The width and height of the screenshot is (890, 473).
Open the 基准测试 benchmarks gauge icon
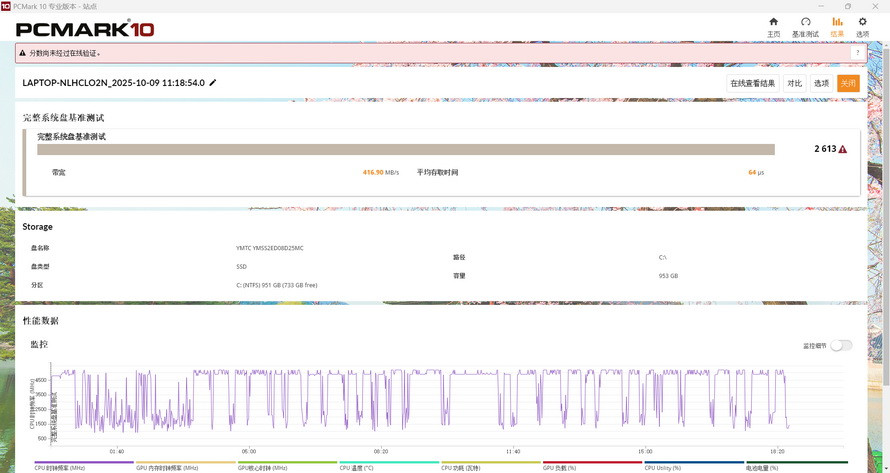(805, 26)
